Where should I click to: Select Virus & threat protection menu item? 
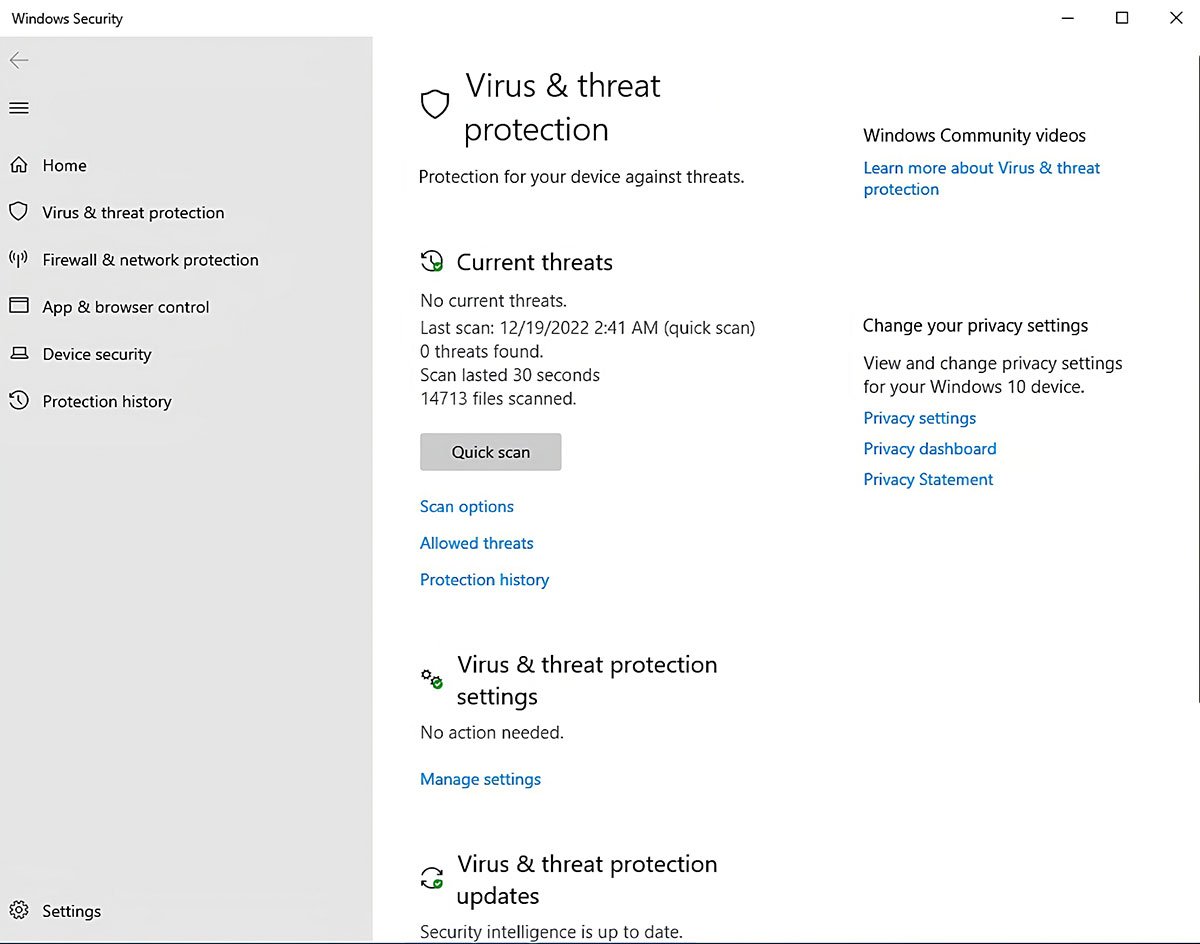point(133,213)
